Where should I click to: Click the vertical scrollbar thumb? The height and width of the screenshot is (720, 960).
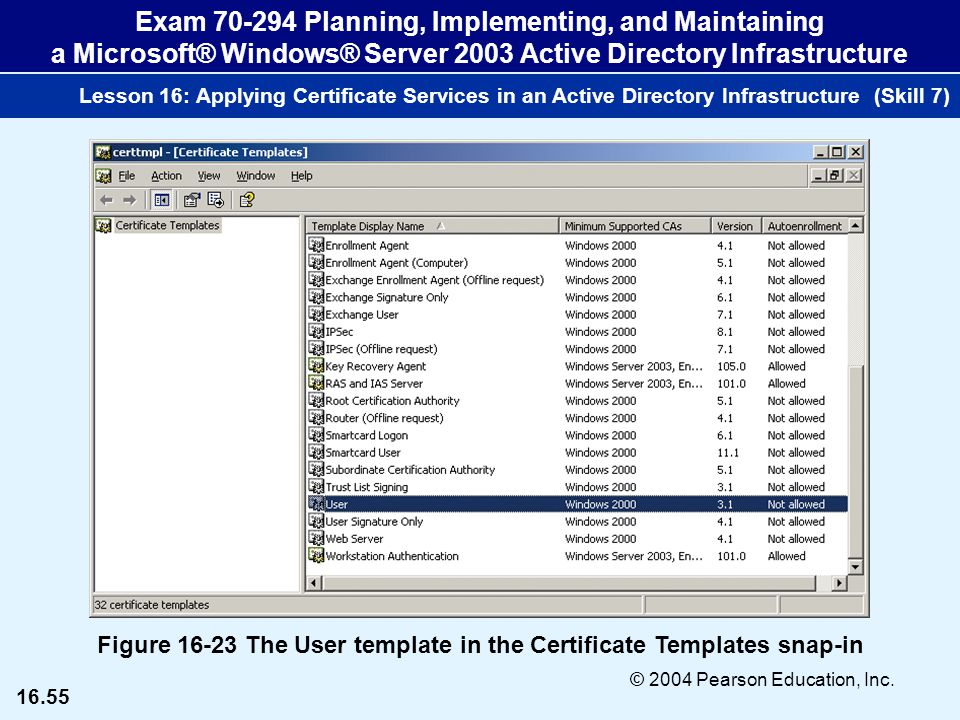855,462
